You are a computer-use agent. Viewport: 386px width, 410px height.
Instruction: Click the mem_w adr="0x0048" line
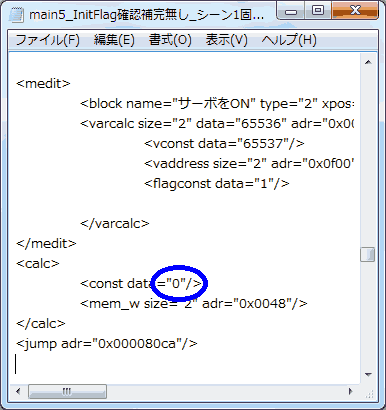[193, 304]
